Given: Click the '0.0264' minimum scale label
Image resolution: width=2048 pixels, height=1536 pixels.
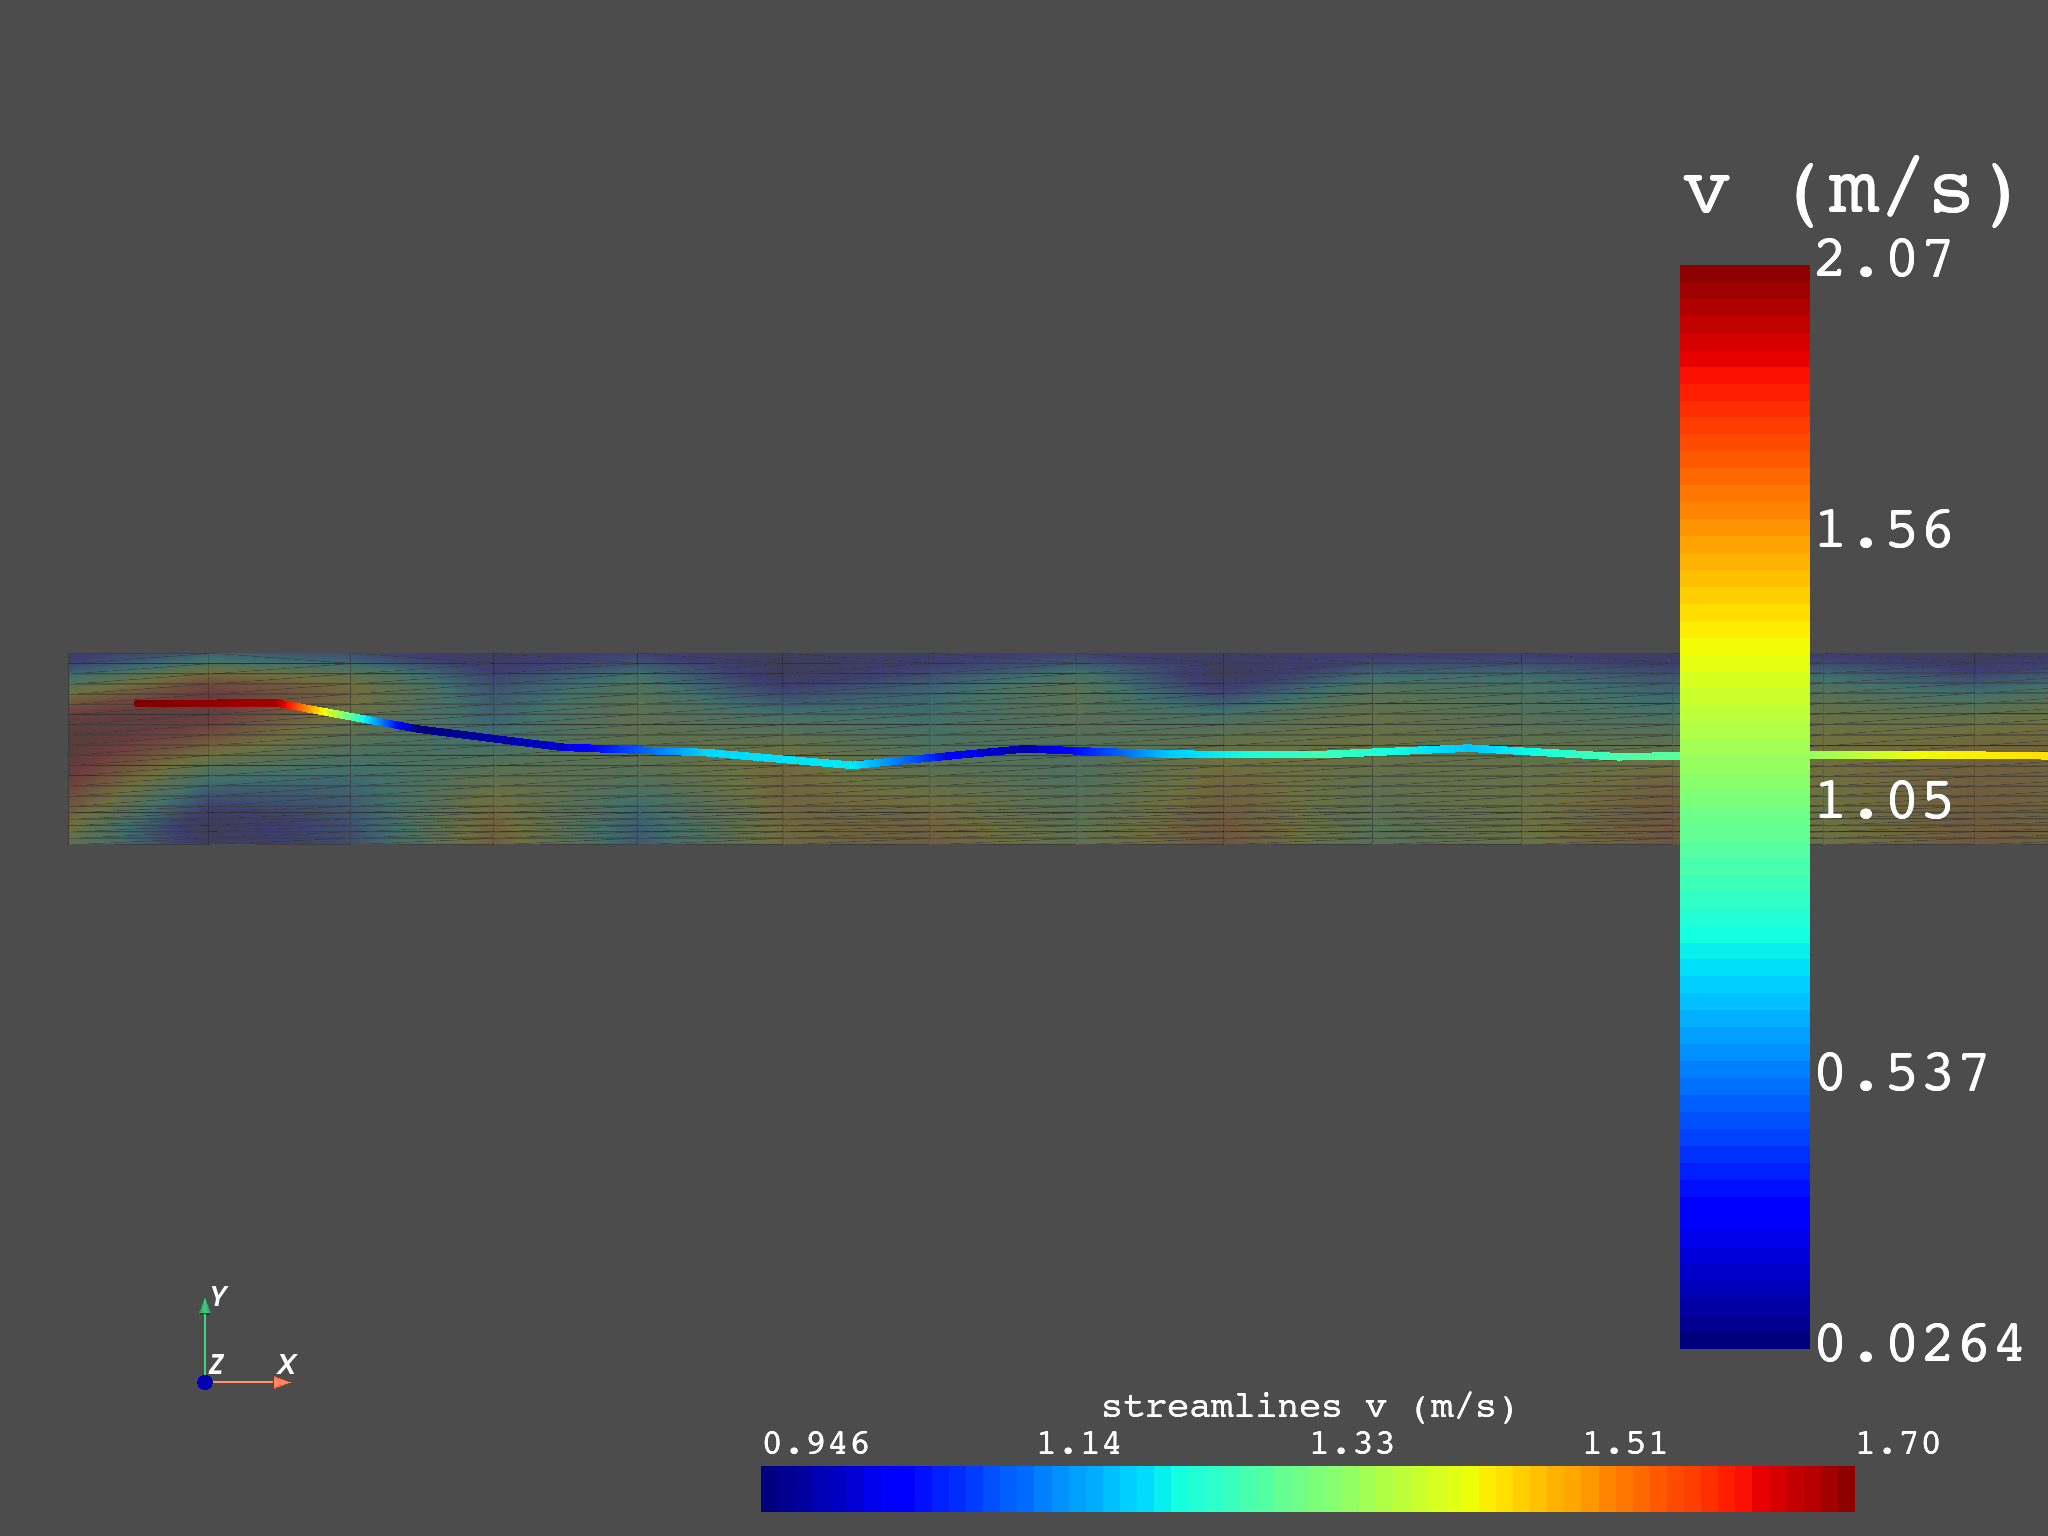Looking at the screenshot, I should (1919, 1344).
